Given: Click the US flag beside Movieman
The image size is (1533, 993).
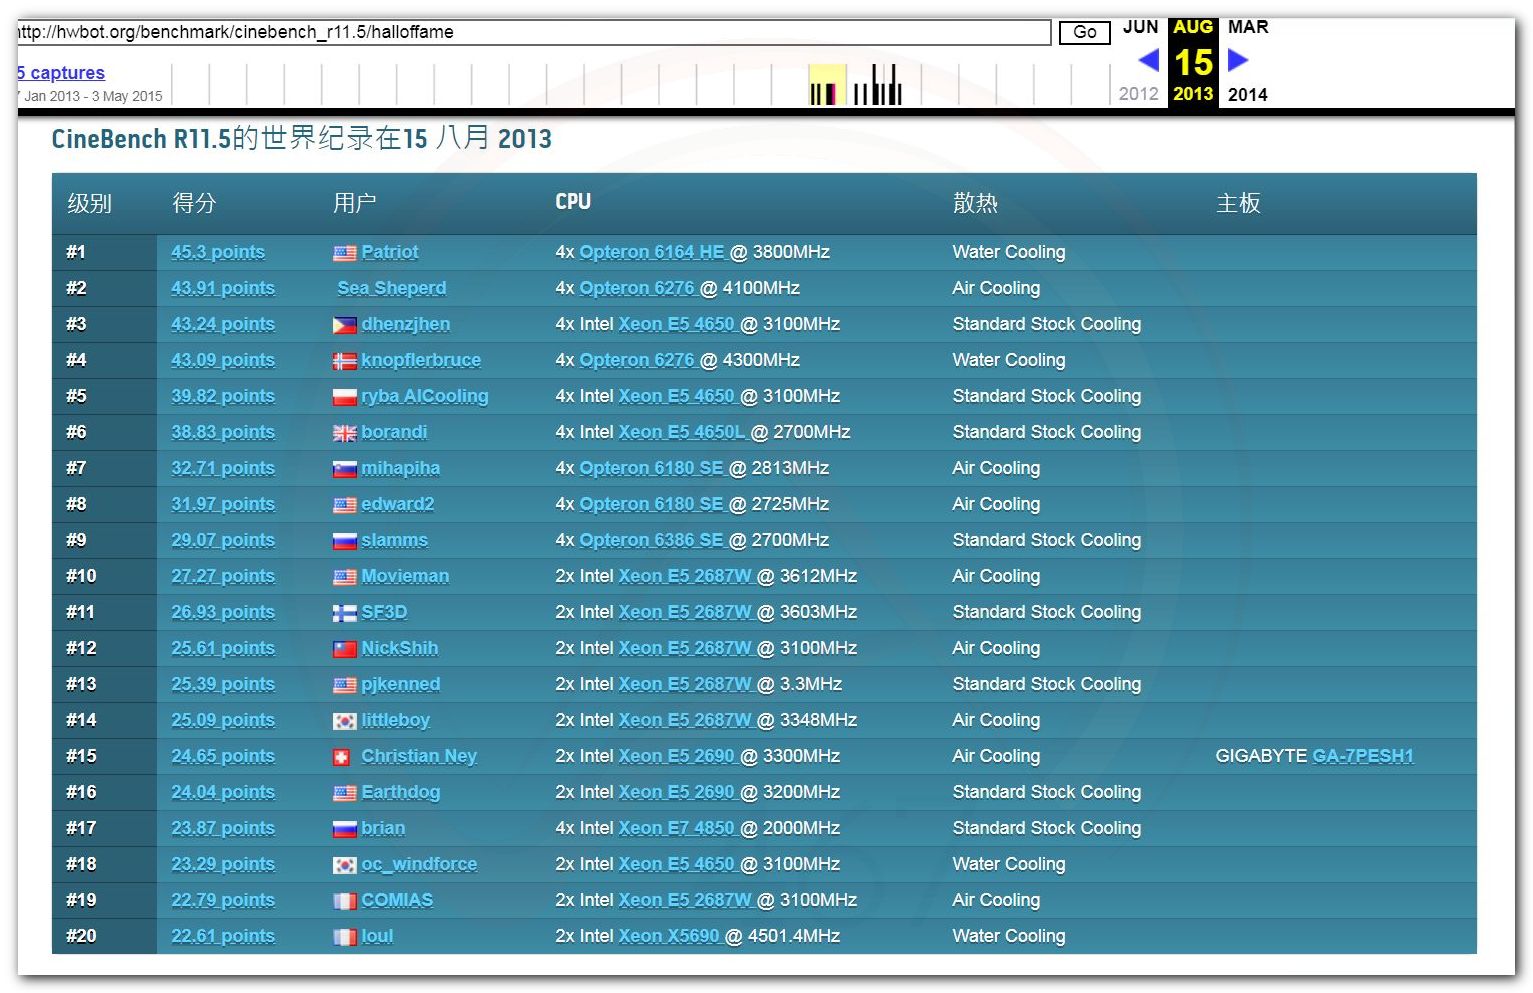Looking at the screenshot, I should coord(344,577).
